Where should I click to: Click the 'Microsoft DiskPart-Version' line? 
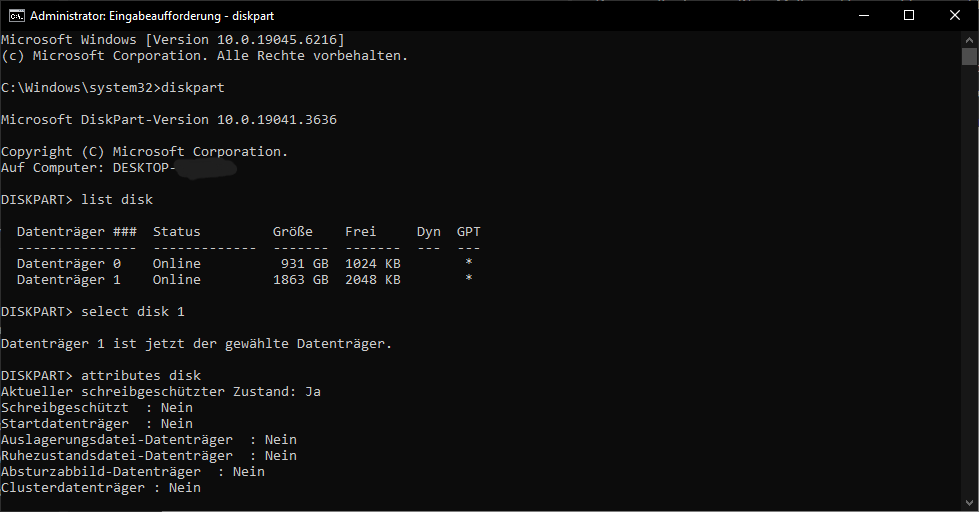pos(169,119)
